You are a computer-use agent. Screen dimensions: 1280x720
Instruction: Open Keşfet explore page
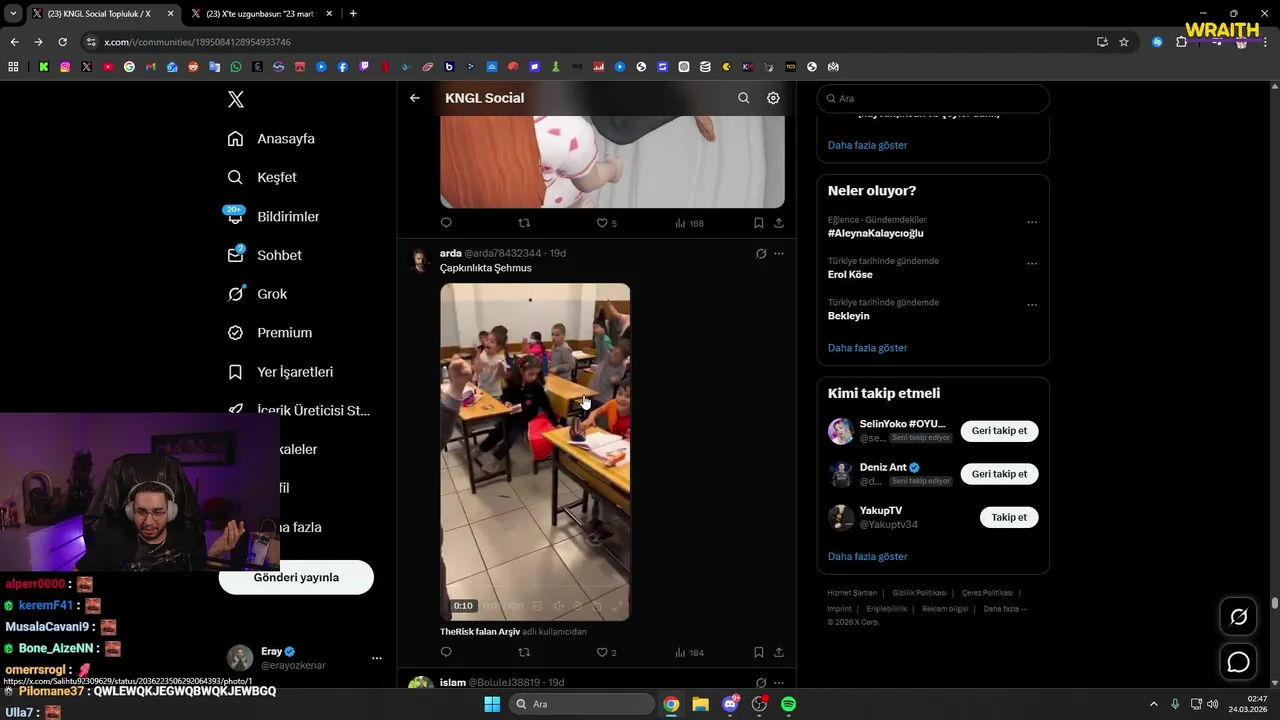(x=262, y=177)
